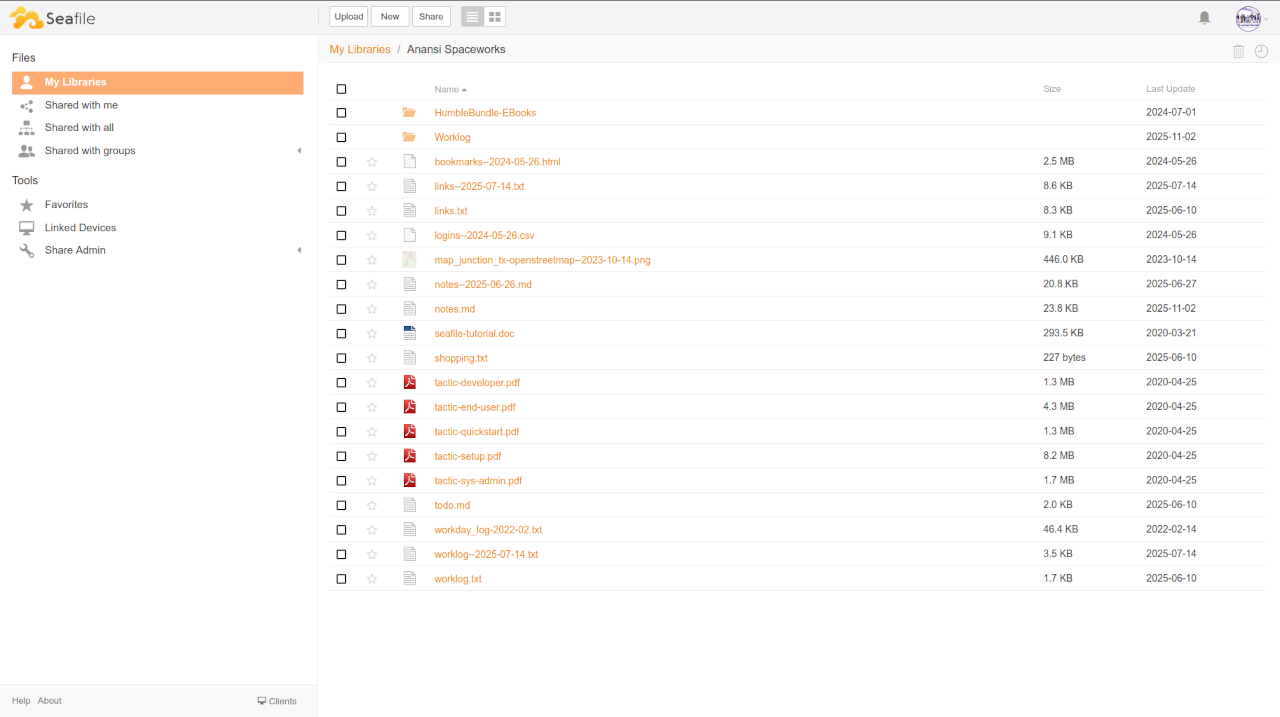Open the seafile-tutorial.doc file

tap(474, 334)
